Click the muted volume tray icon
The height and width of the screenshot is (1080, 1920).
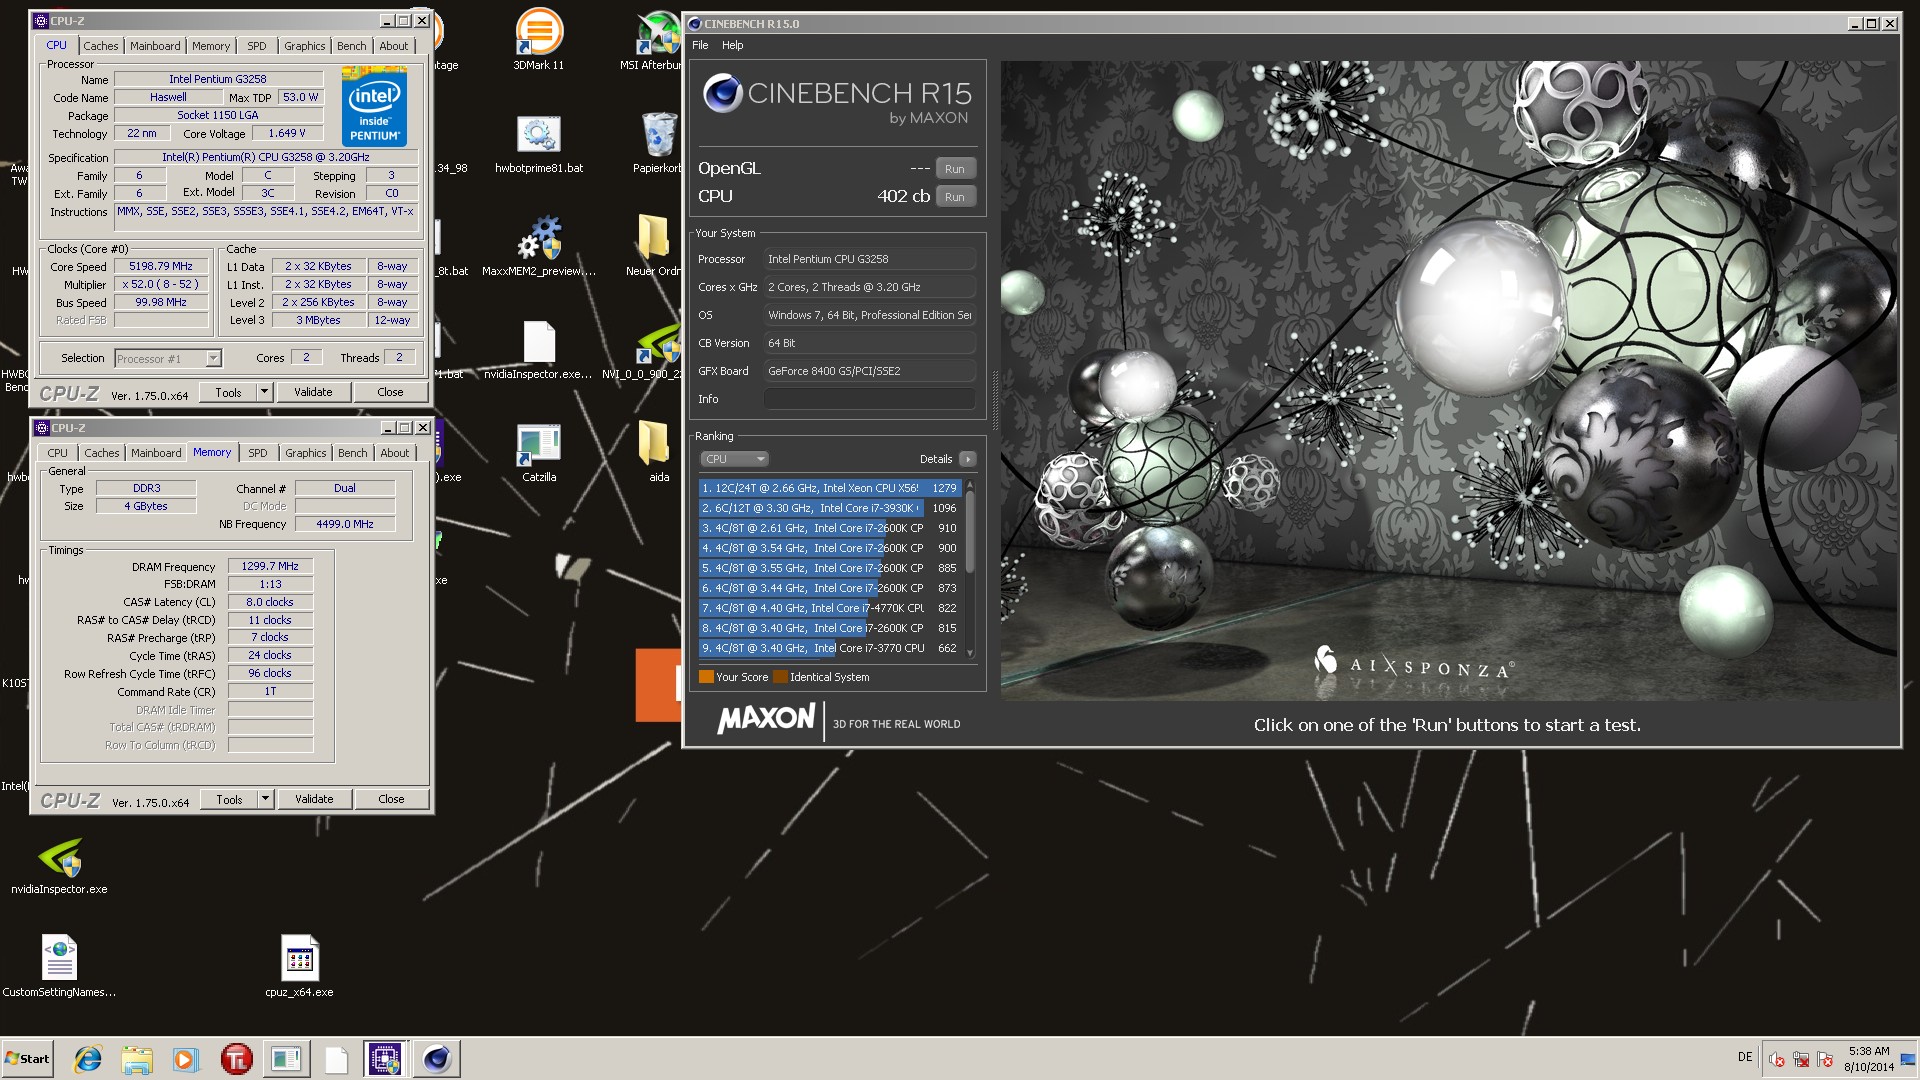click(x=1777, y=1059)
